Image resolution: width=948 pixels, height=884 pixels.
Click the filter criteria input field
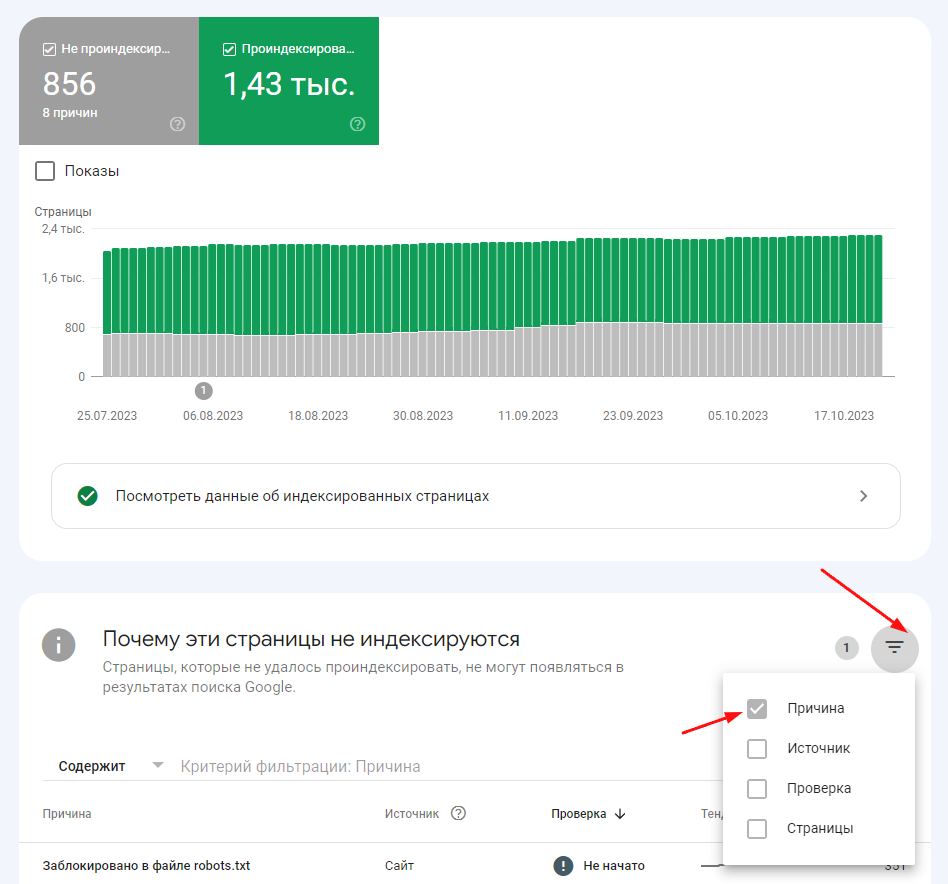[x=300, y=765]
